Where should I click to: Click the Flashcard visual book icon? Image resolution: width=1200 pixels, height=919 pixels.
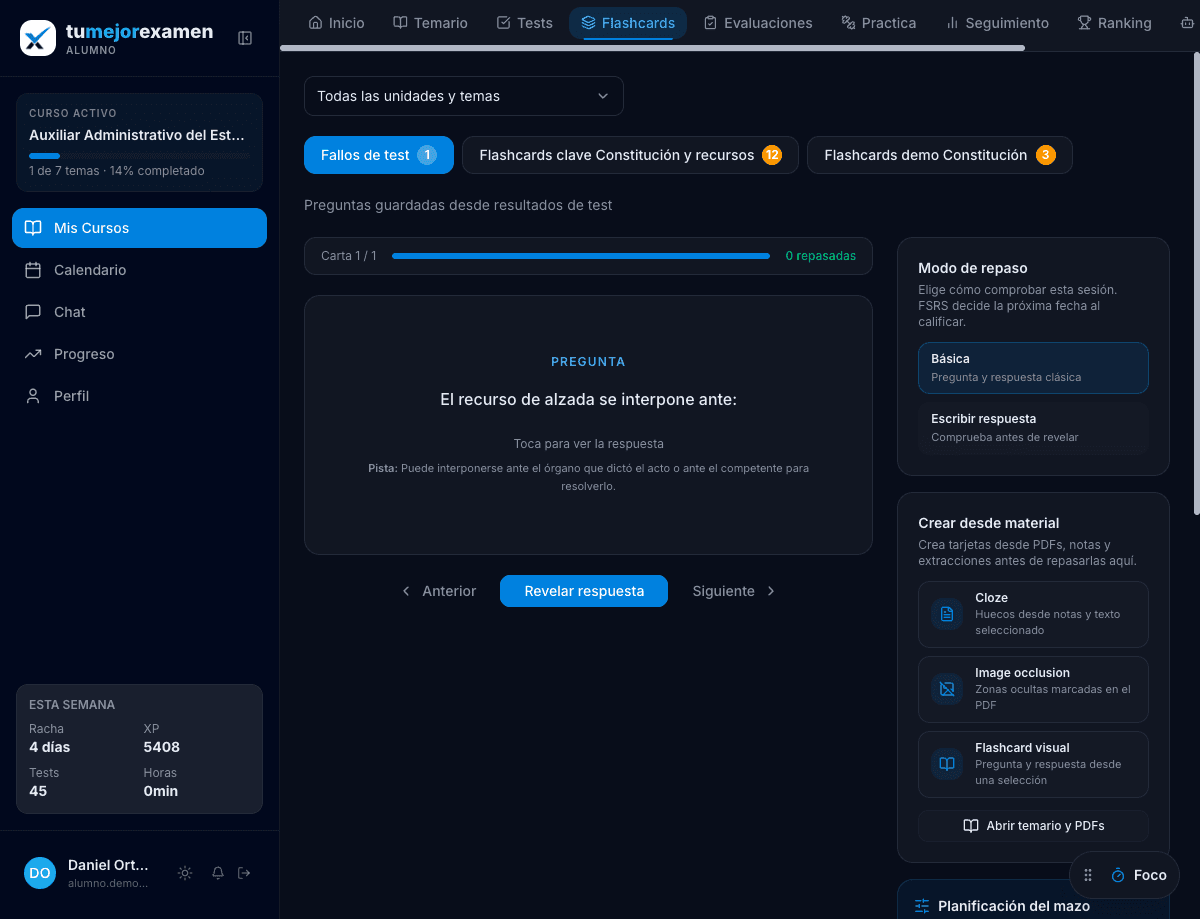click(947, 764)
